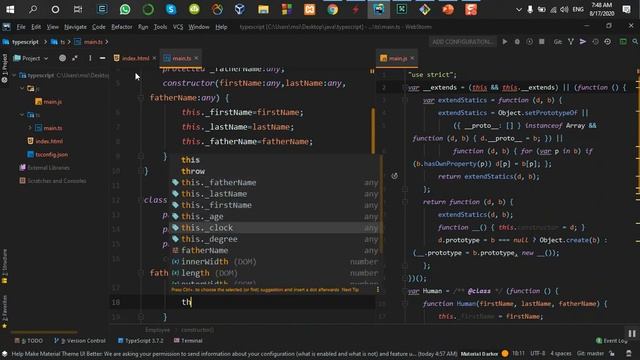Screen dimensions: 640x360
Task: Open Skype from the taskbar
Action: point(171,9)
